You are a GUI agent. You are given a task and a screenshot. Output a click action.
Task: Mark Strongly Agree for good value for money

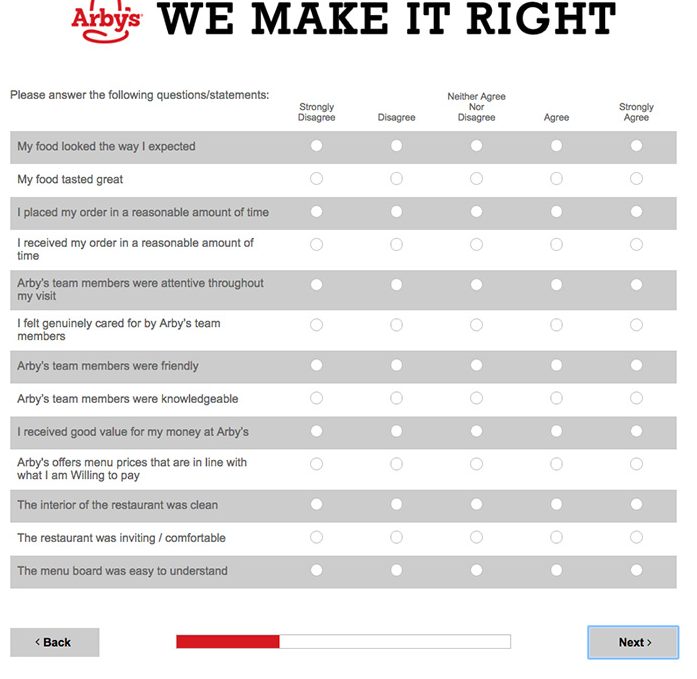tap(636, 431)
